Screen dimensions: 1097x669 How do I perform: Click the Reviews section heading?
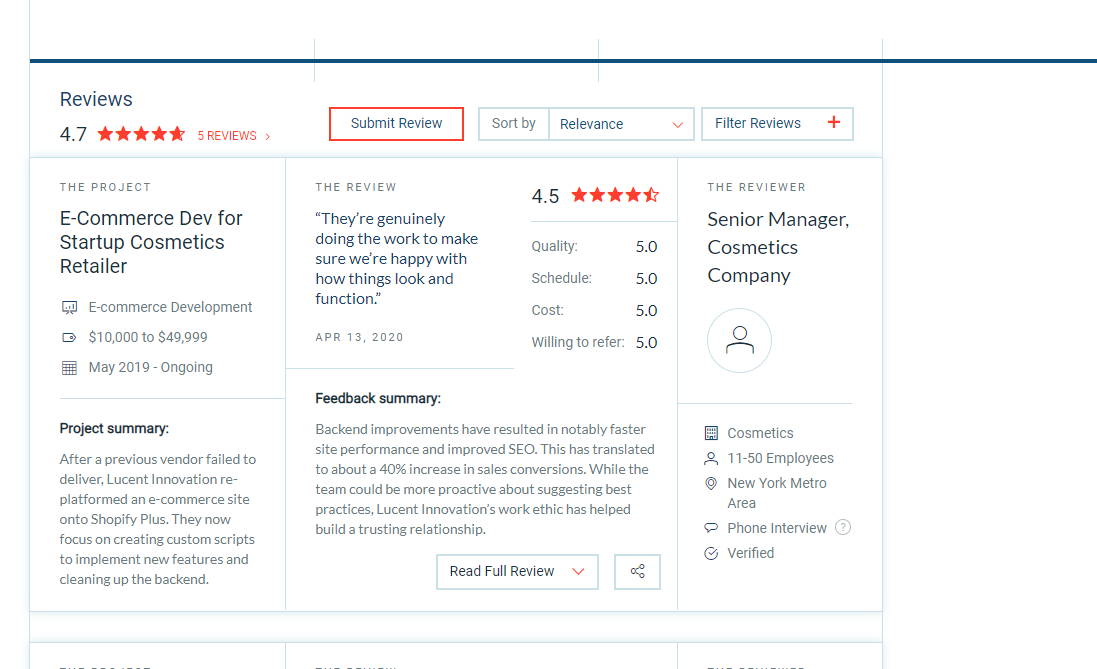[96, 99]
